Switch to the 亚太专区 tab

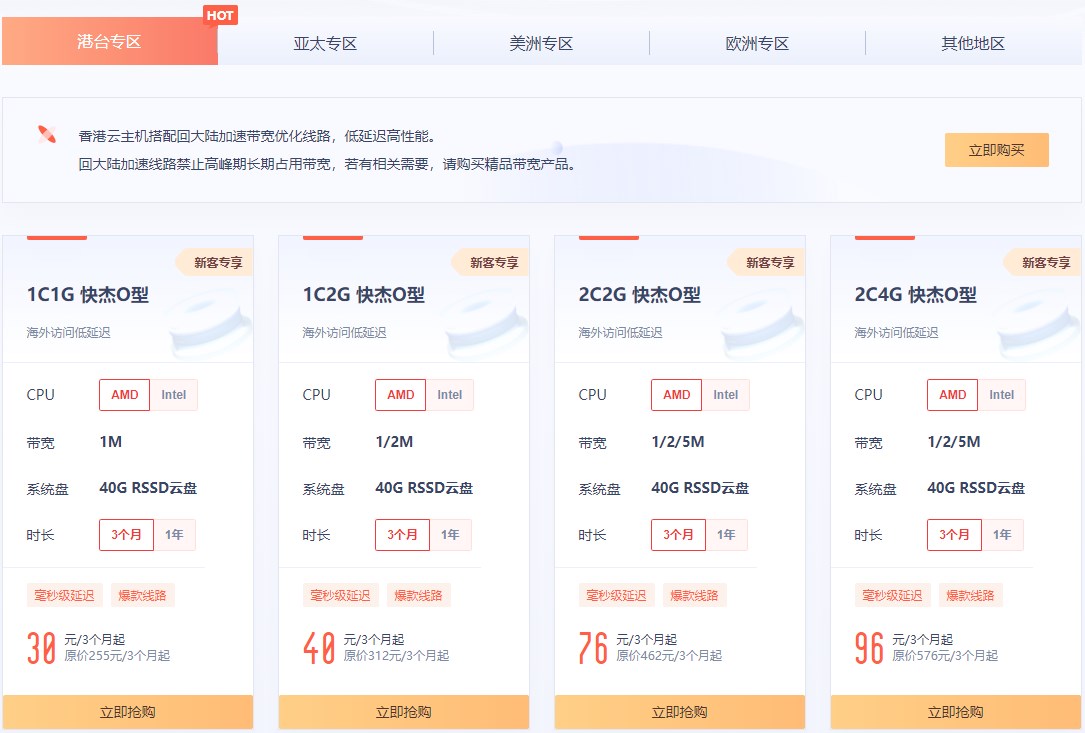pos(325,43)
